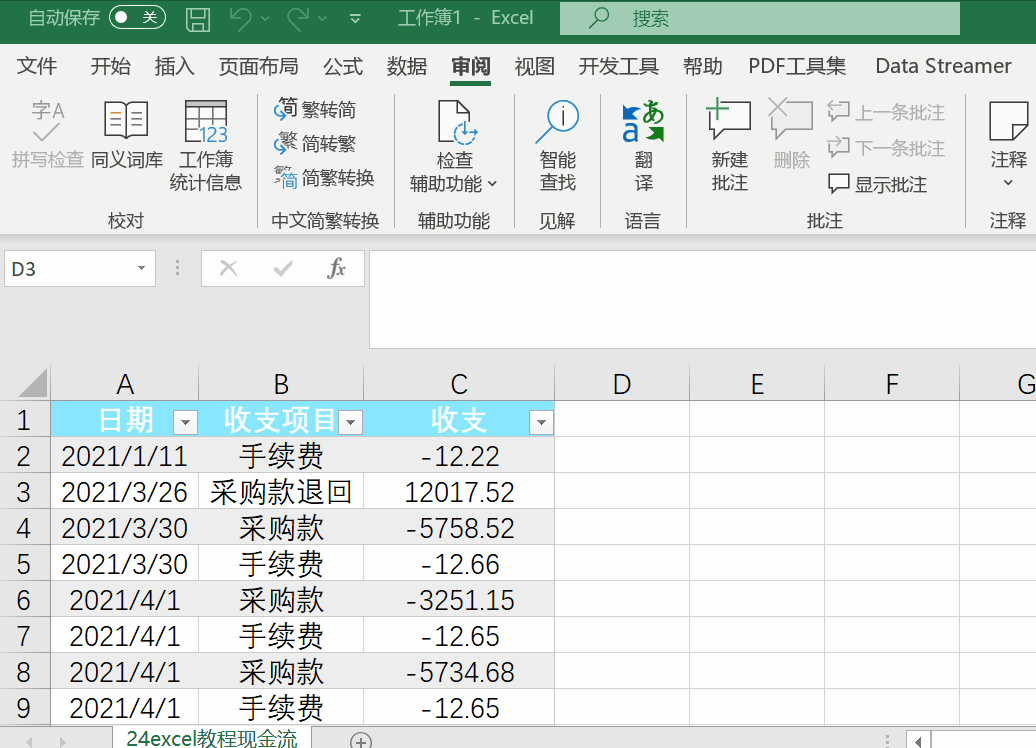Click the 删除 comment button
This screenshot has height=748, width=1036.
pos(791,135)
